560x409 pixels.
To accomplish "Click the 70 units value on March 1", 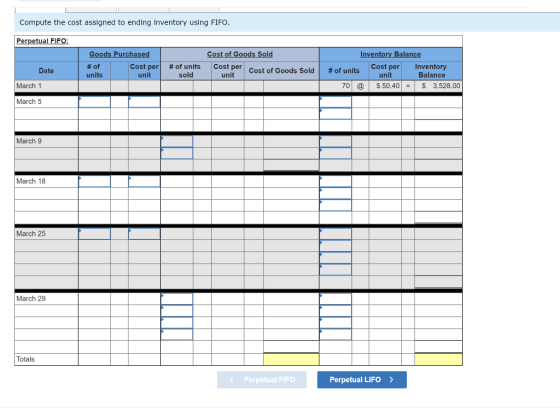I will pos(346,86).
